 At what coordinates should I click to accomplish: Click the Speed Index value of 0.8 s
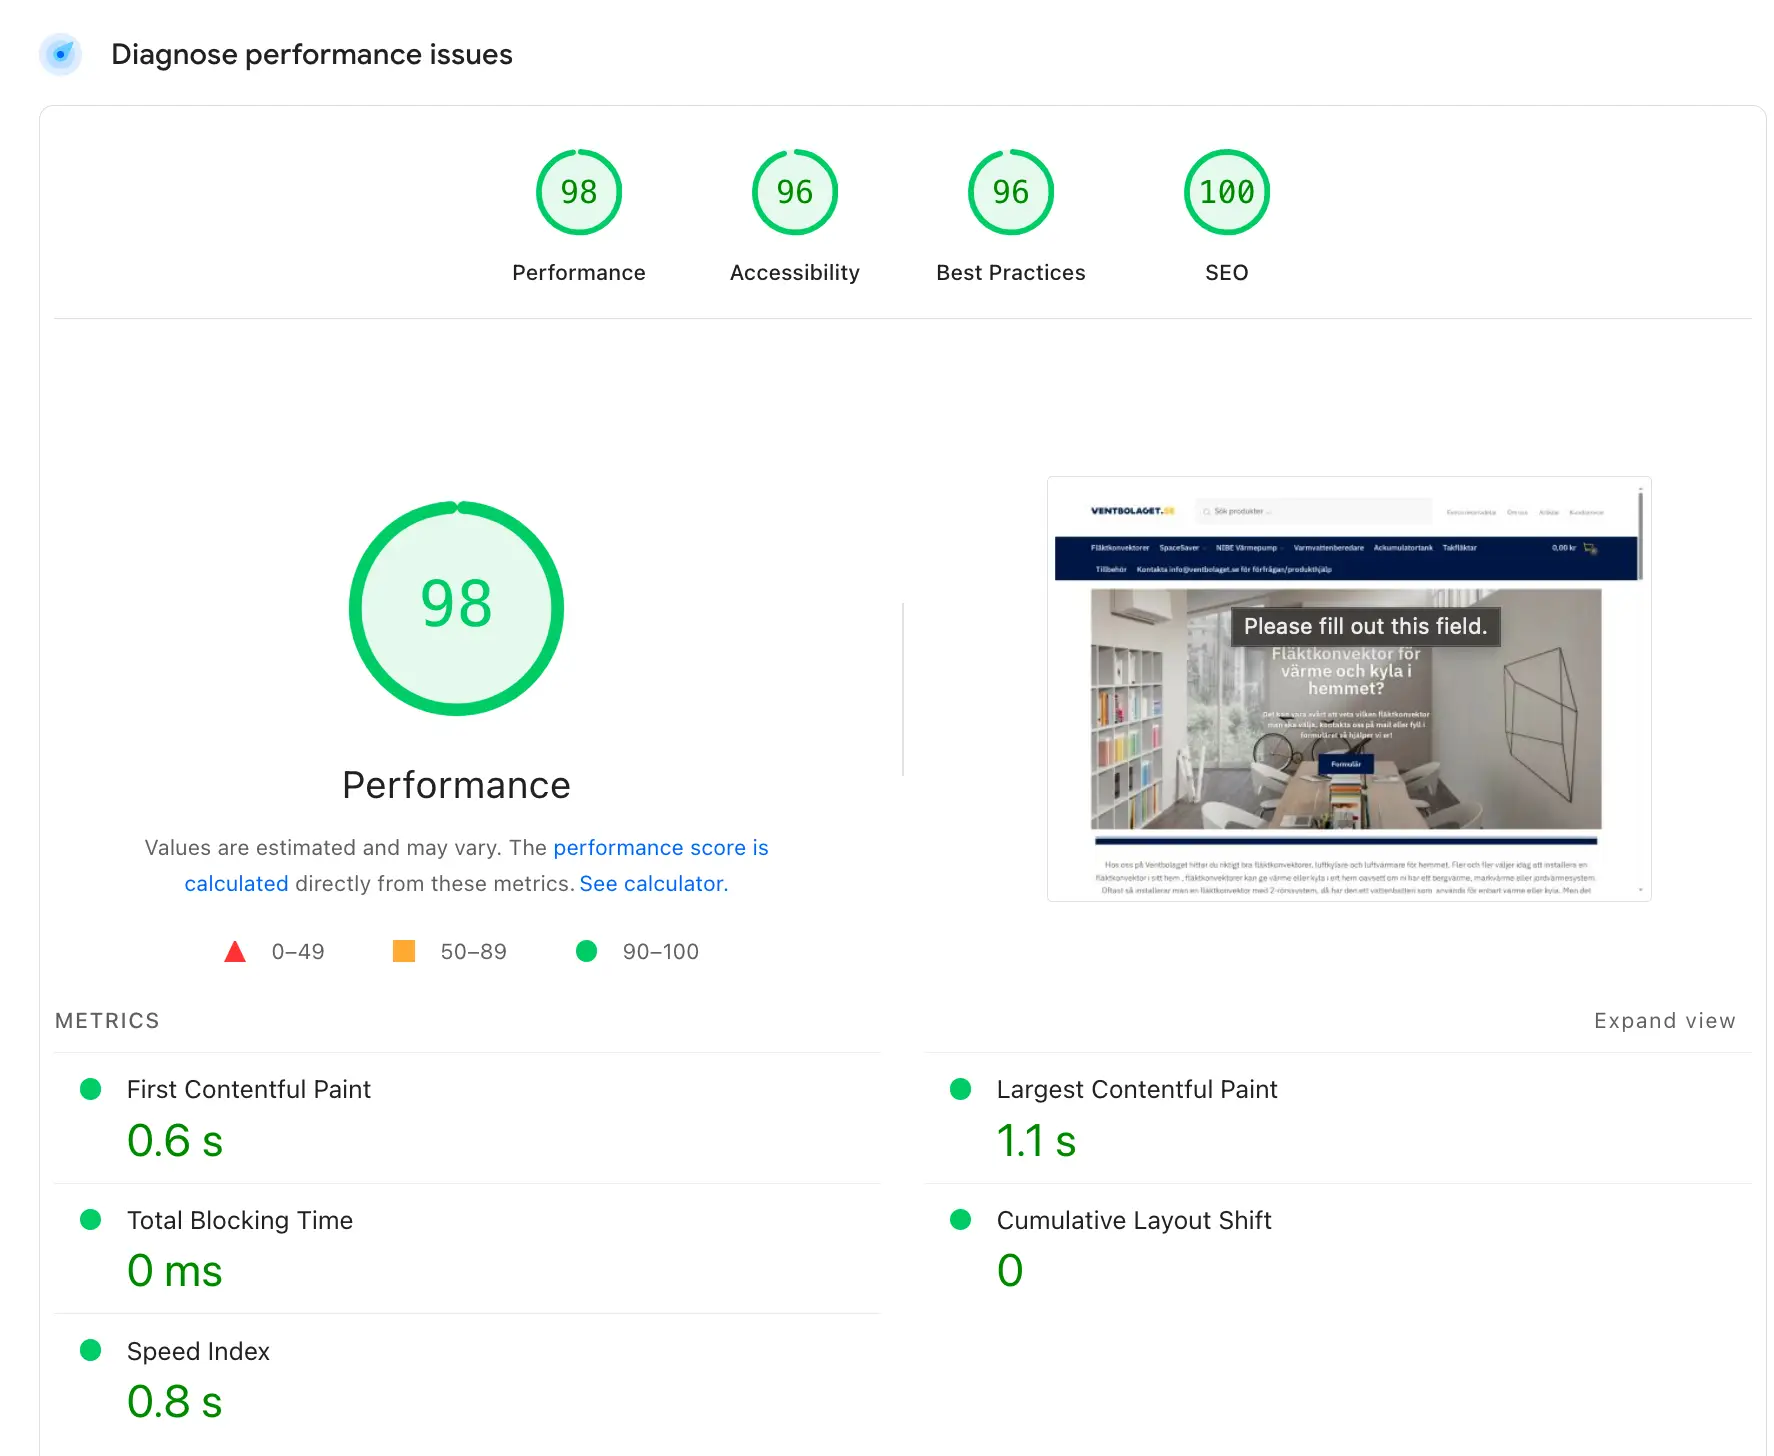pos(175,1401)
